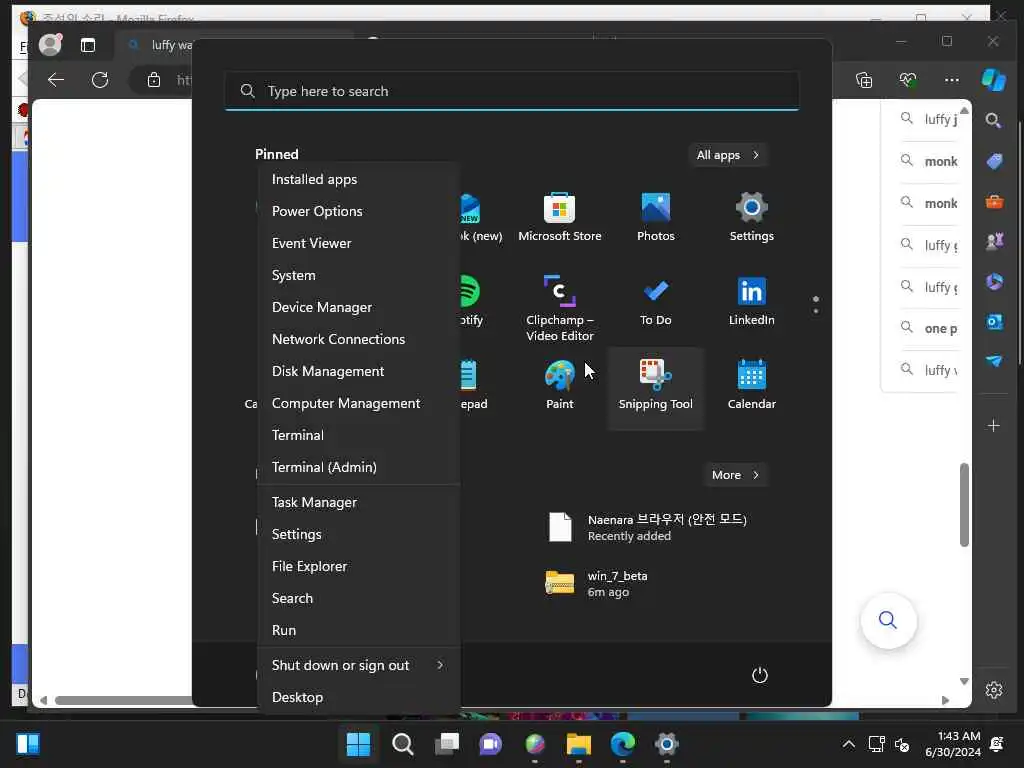1024x768 pixels.
Task: Click the network tray icon
Action: coord(876,744)
